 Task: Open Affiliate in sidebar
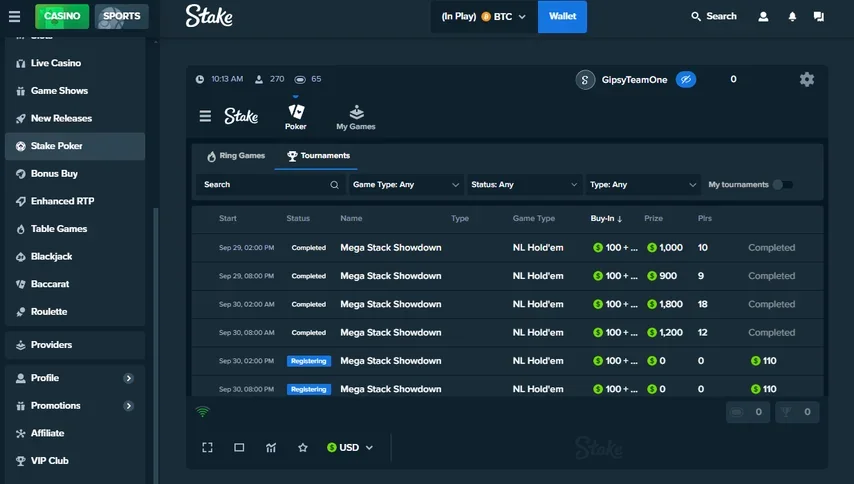point(75,433)
